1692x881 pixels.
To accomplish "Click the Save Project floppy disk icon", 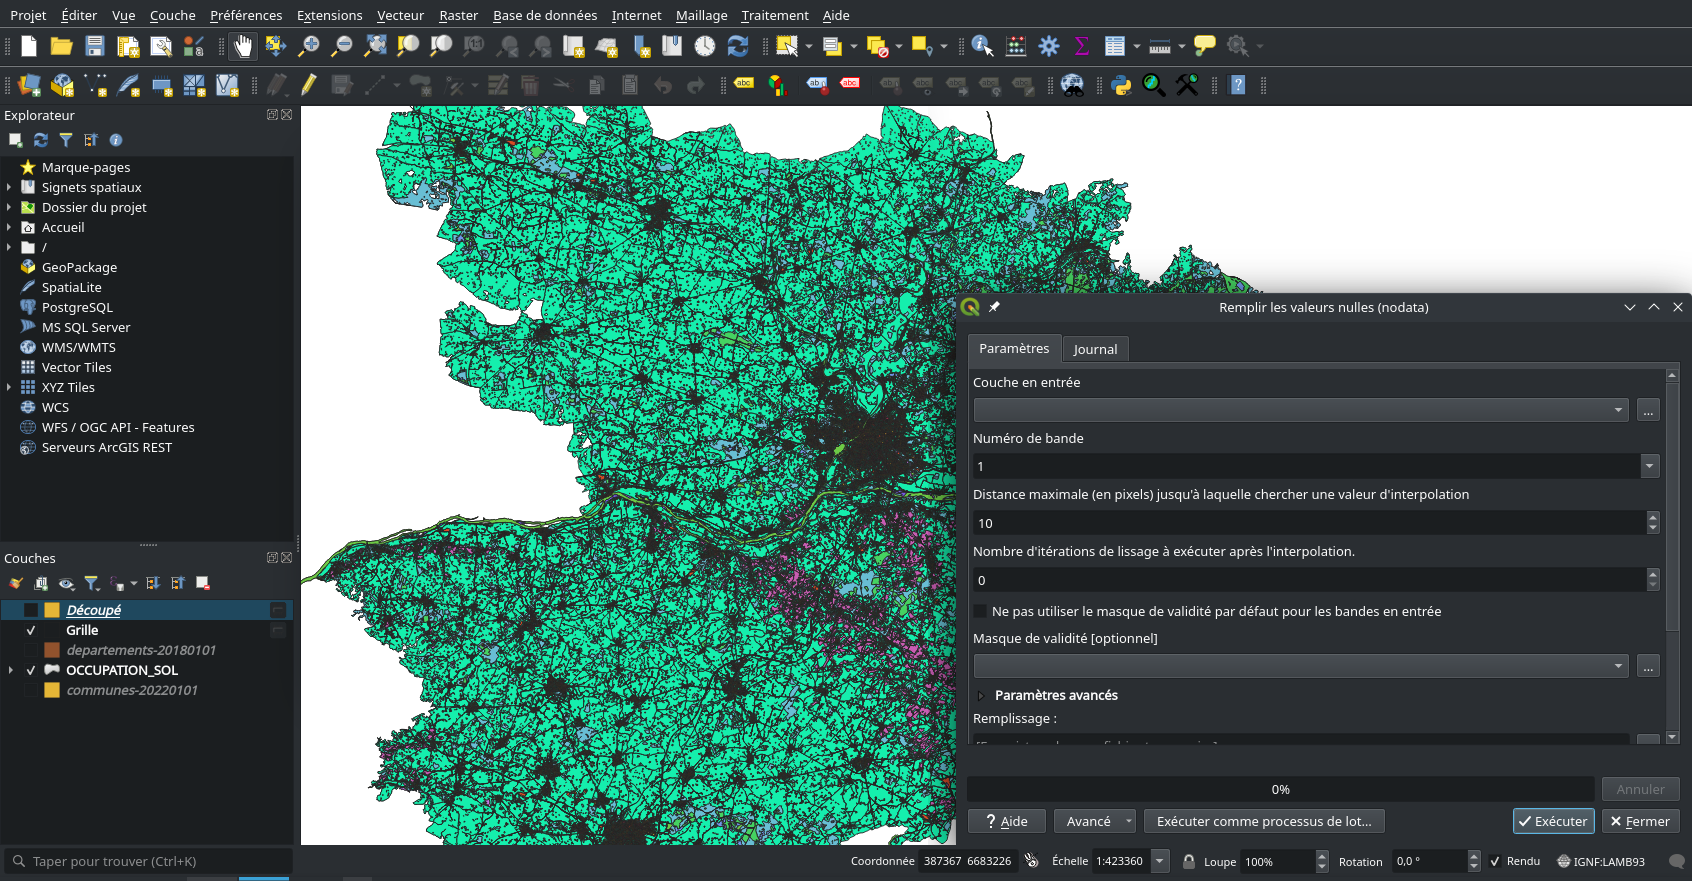I will [x=95, y=46].
